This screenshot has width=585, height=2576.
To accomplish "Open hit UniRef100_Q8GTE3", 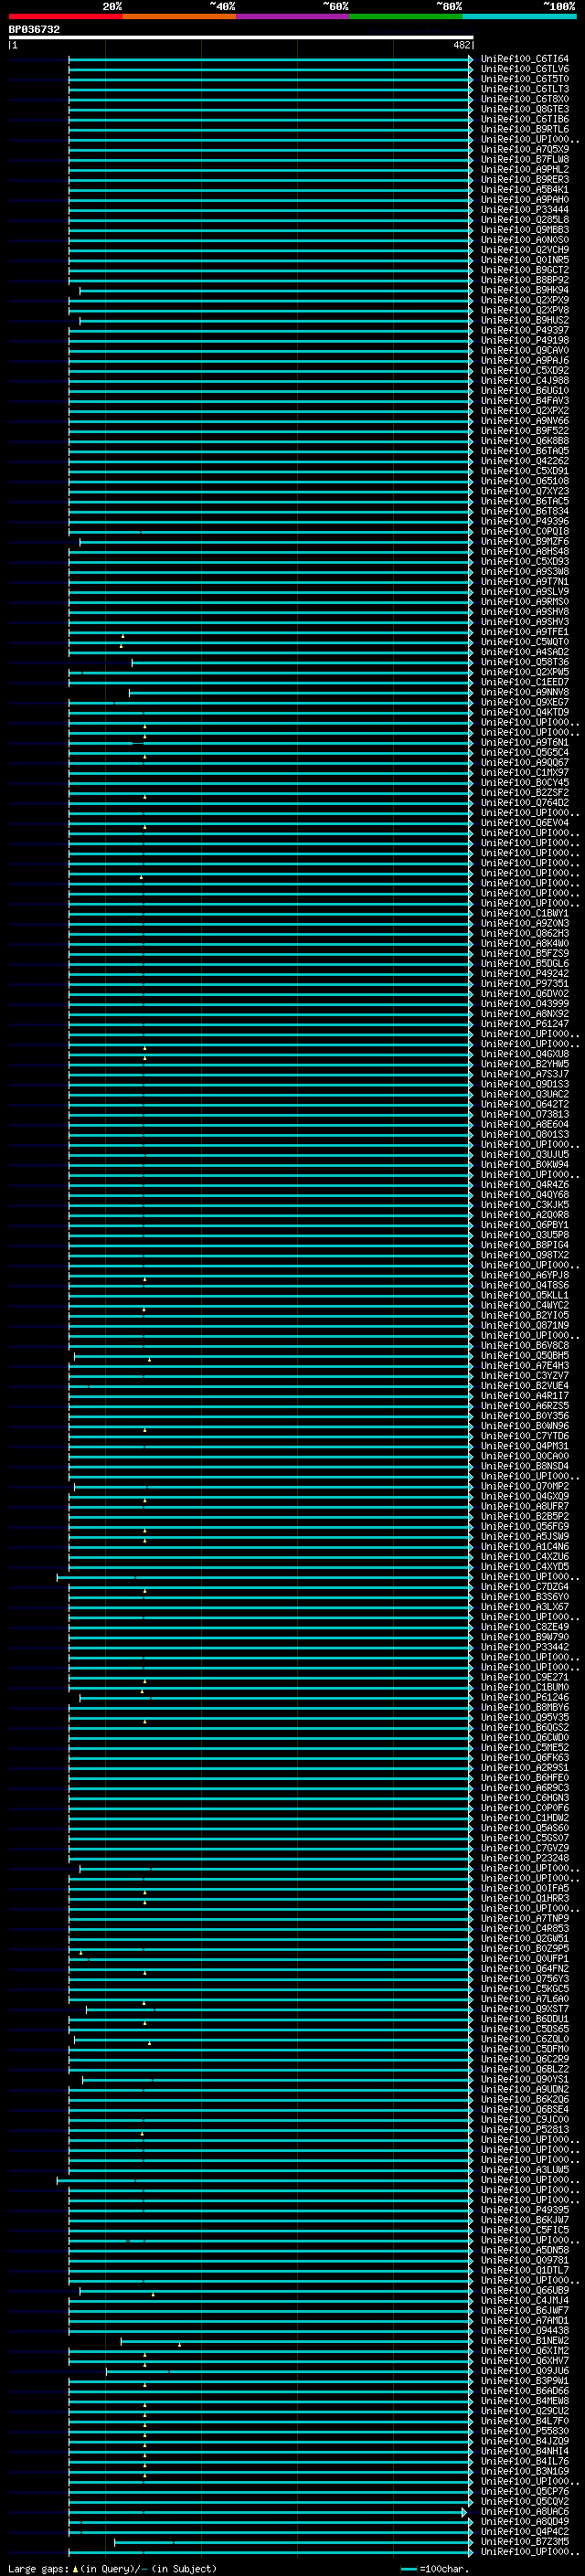I will coord(525,109).
